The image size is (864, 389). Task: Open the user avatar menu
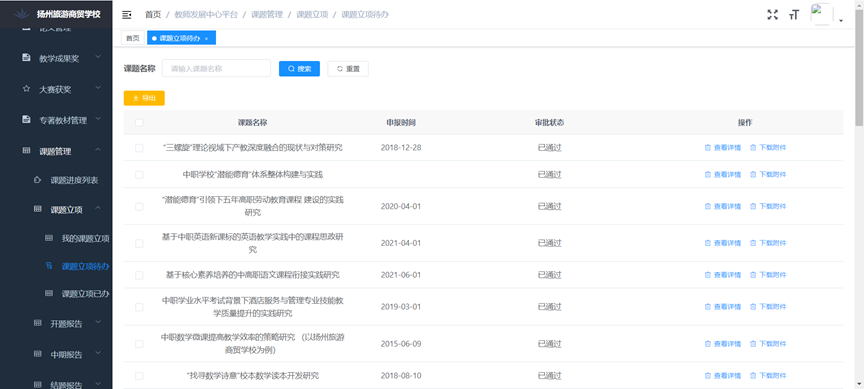click(822, 14)
